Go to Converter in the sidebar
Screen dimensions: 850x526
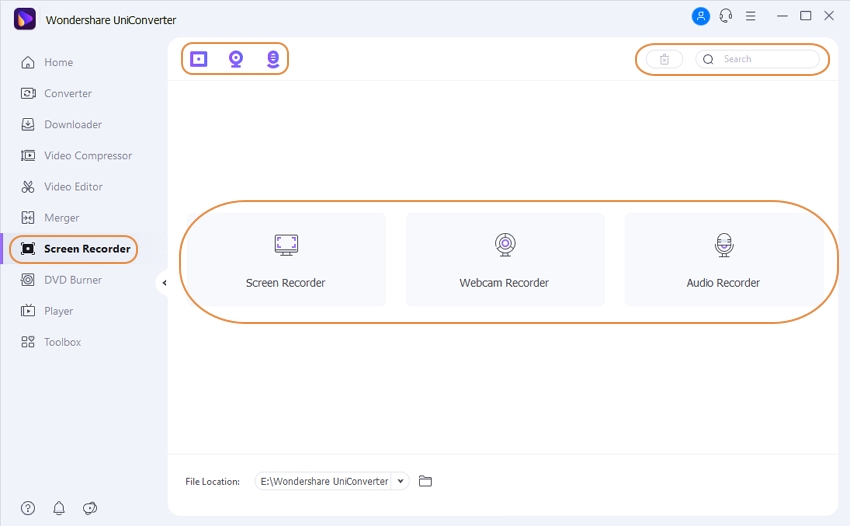[x=67, y=93]
